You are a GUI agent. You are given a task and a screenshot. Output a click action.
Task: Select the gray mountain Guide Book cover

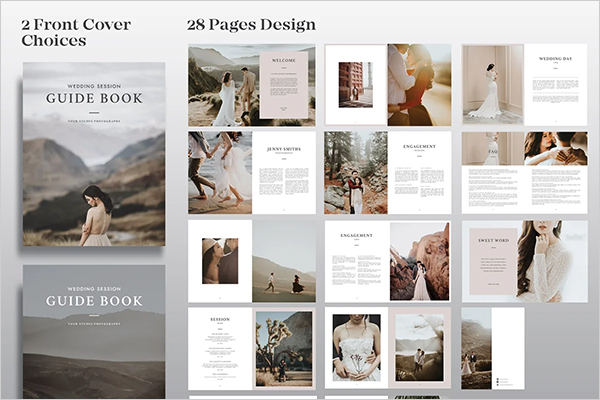[94, 332]
